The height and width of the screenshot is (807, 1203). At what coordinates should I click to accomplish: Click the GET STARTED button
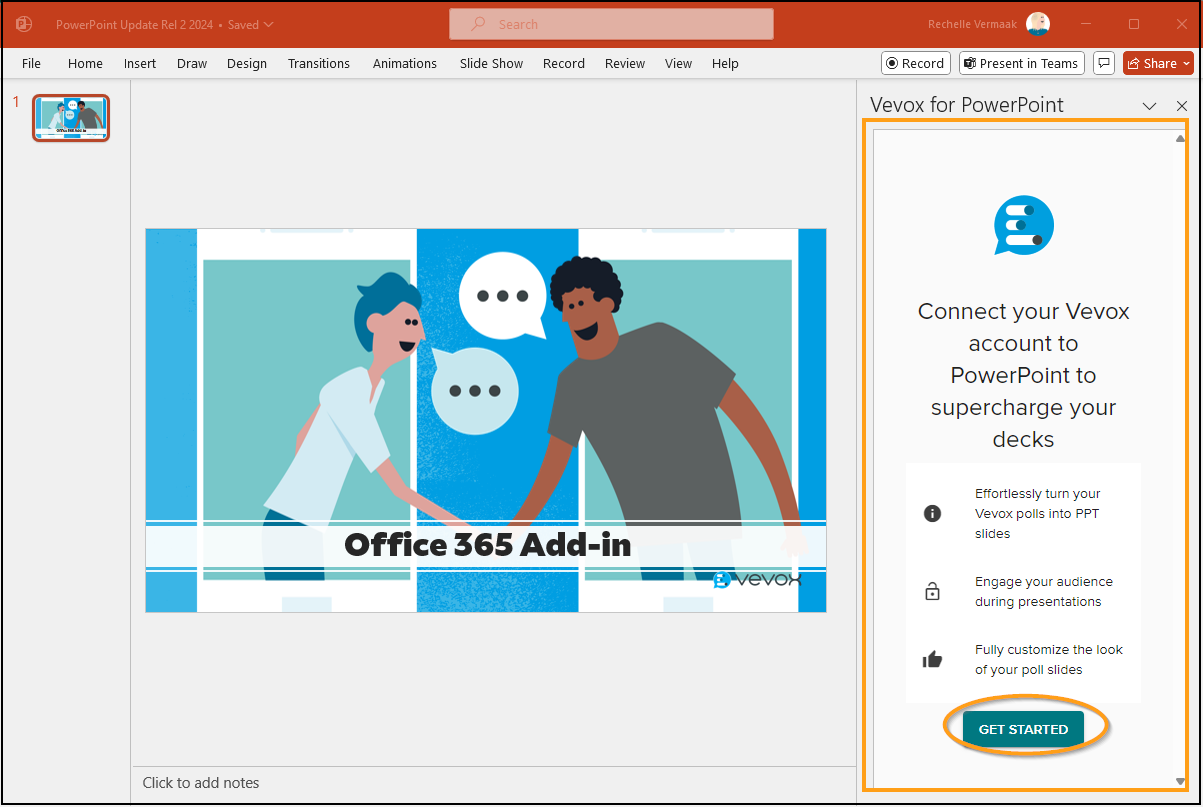(x=1023, y=728)
